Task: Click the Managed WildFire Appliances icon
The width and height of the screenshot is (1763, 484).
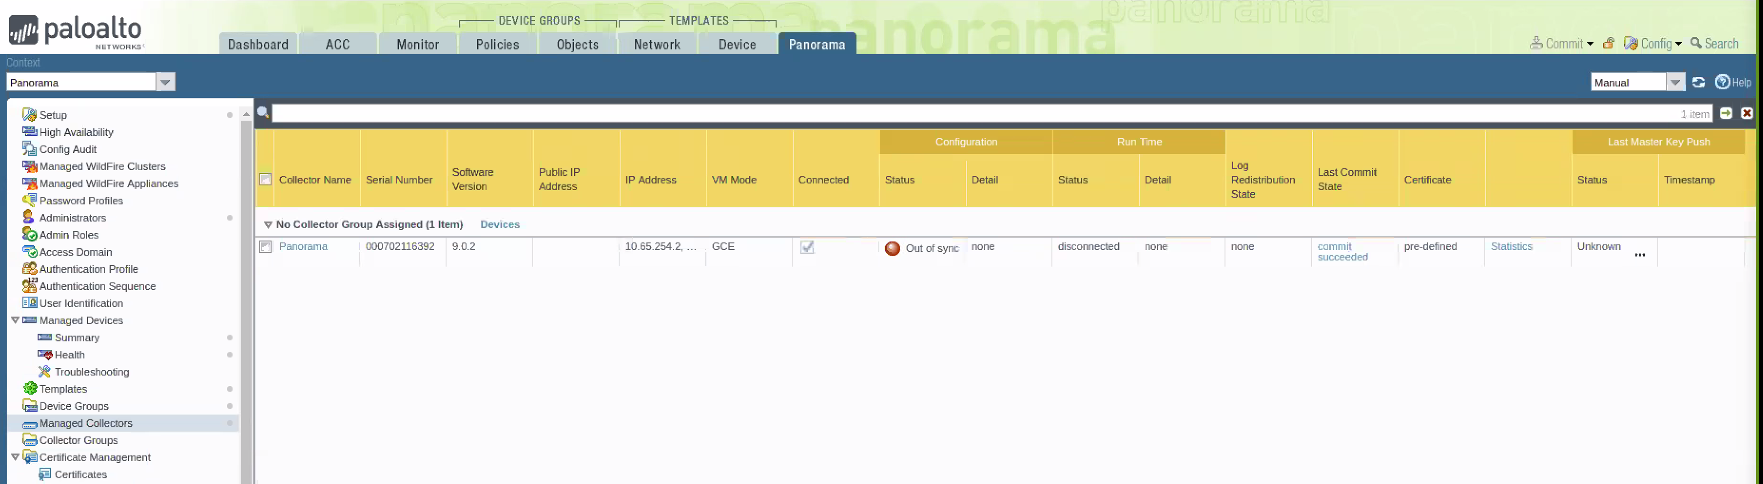Action: point(30,183)
